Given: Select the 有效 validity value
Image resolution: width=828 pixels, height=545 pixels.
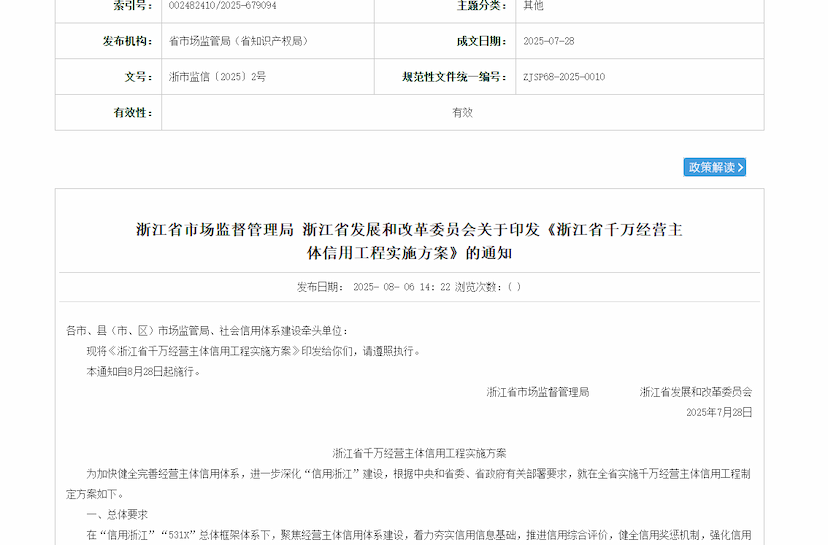Looking at the screenshot, I should click(x=463, y=112).
